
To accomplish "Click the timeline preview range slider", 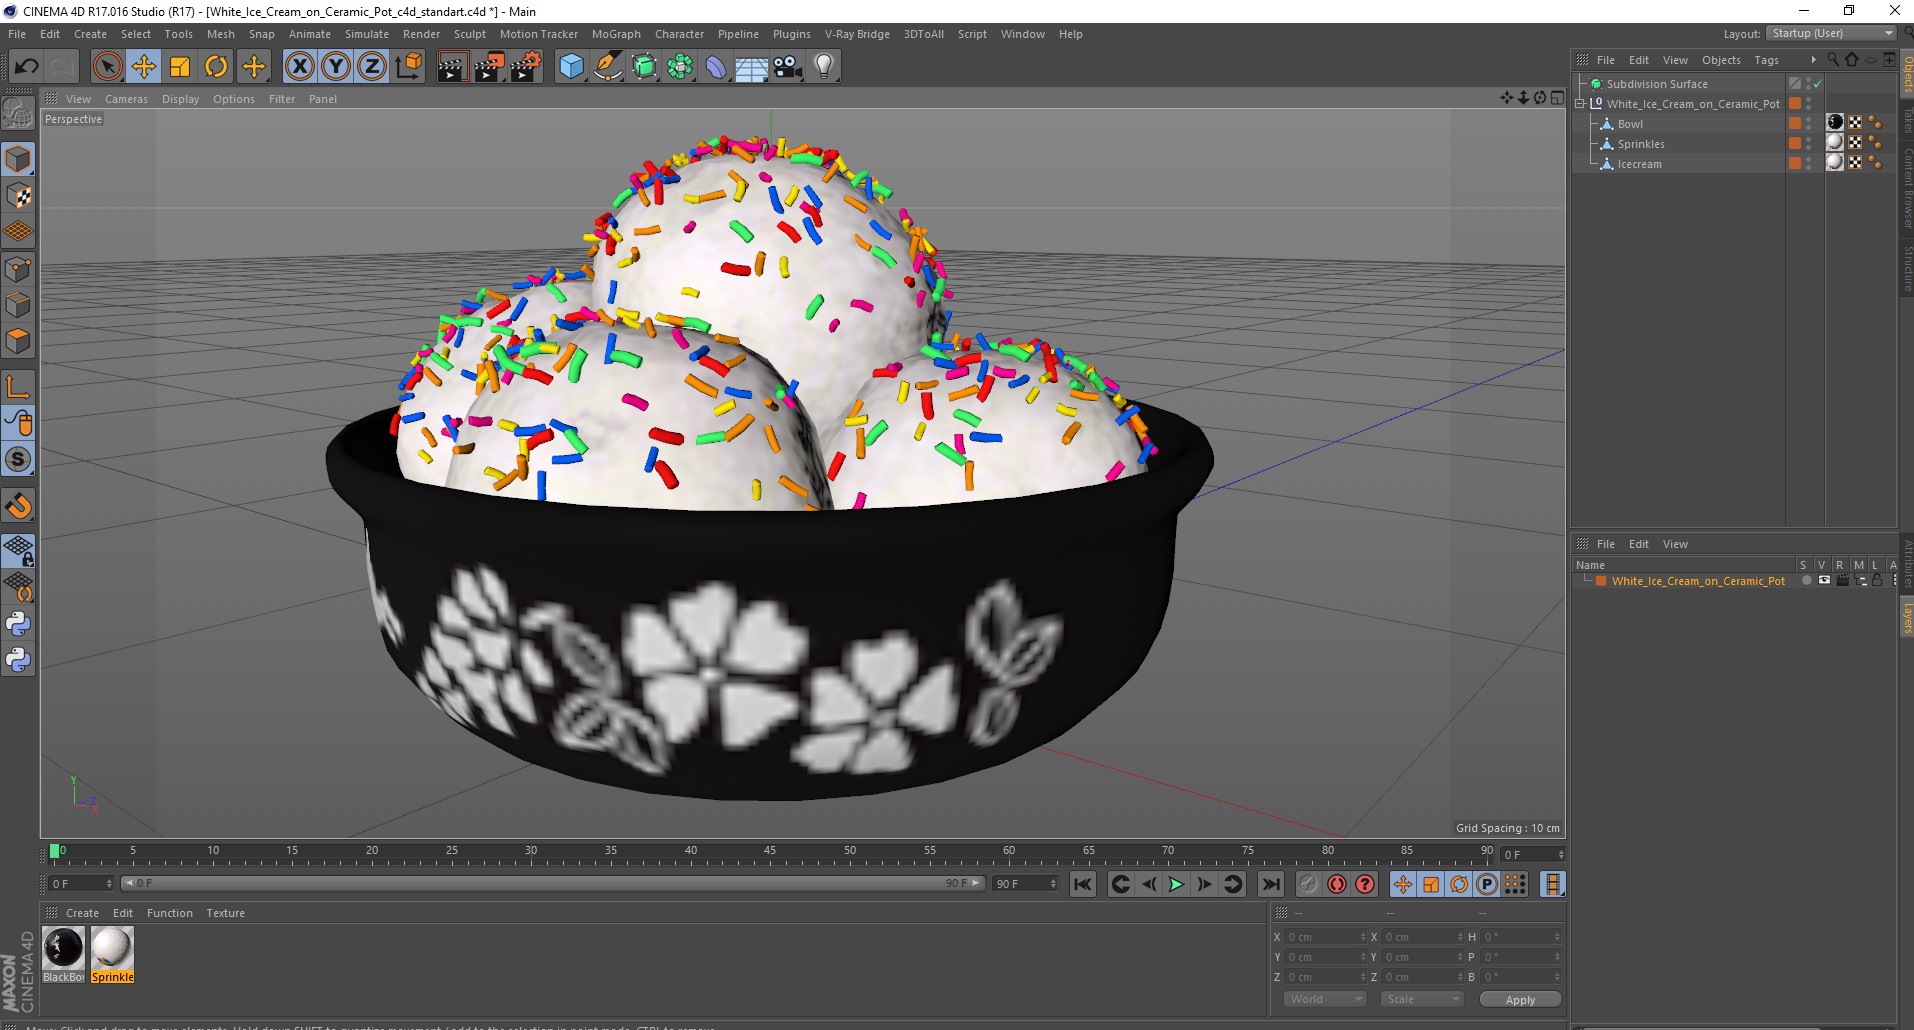I will tap(552, 883).
